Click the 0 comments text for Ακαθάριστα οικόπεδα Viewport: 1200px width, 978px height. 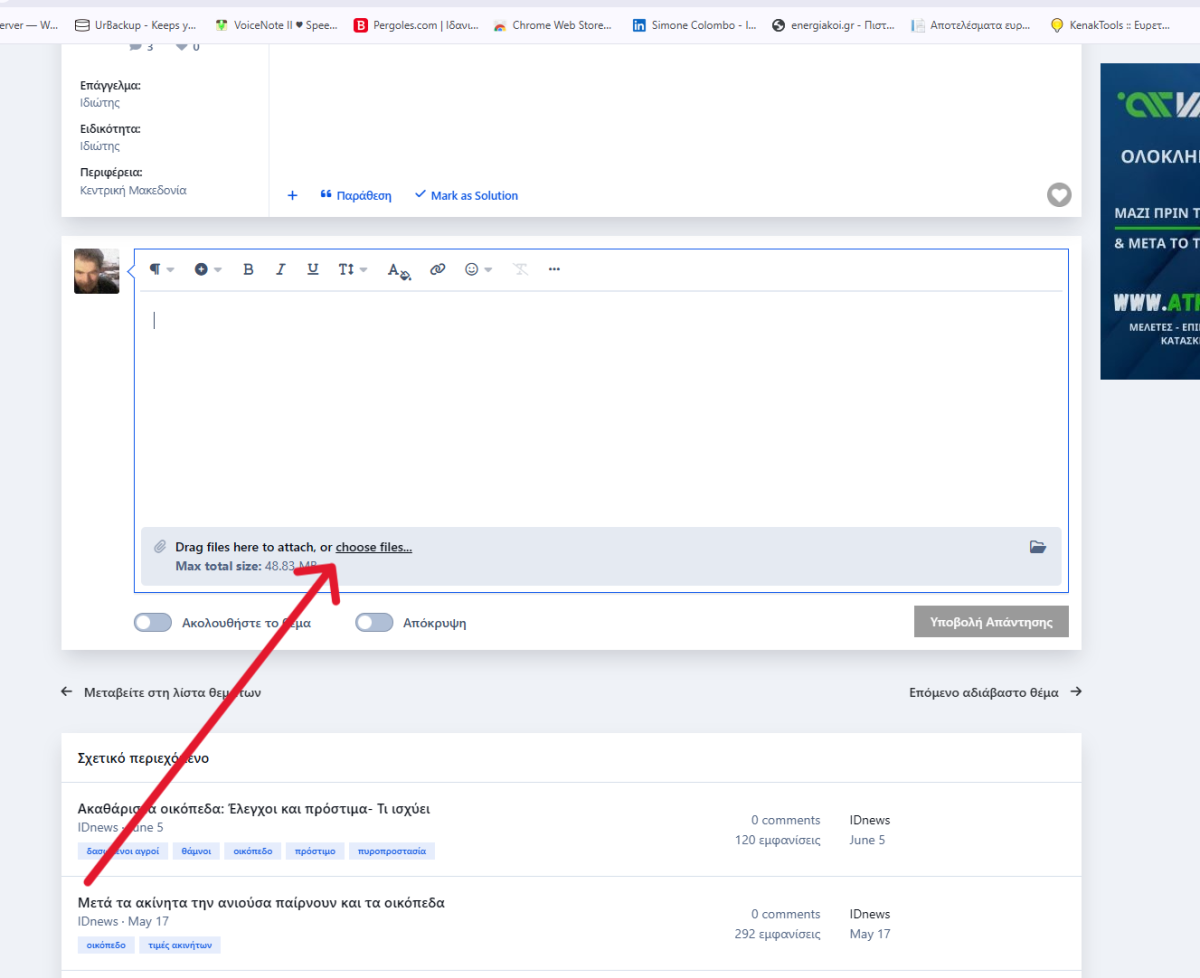(x=786, y=820)
